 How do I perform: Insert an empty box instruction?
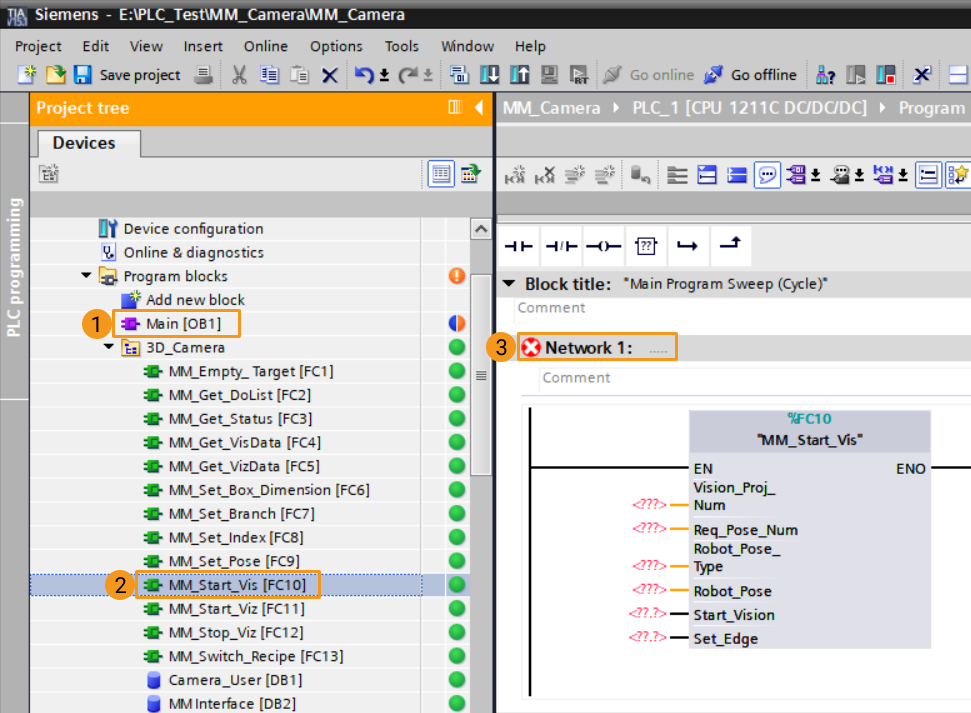point(646,245)
